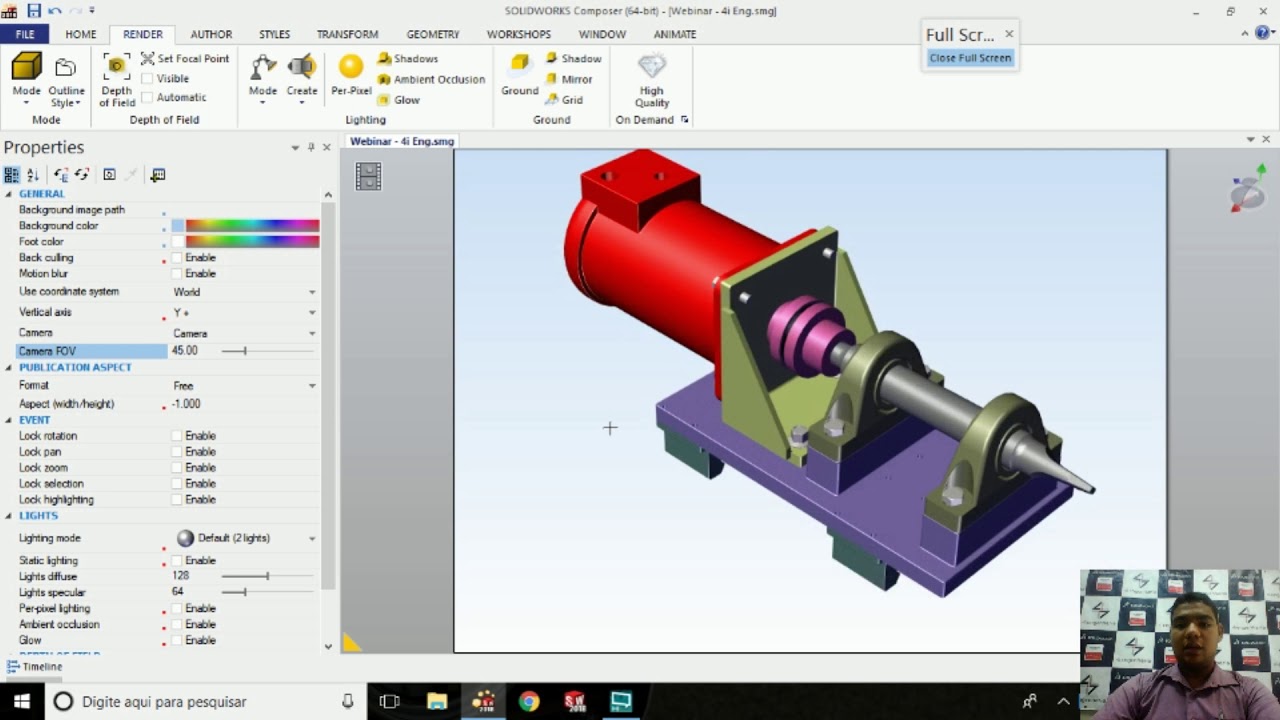Viewport: 1280px width, 720px height.
Task: Enable the Static lighting checkbox
Action: tap(177, 561)
